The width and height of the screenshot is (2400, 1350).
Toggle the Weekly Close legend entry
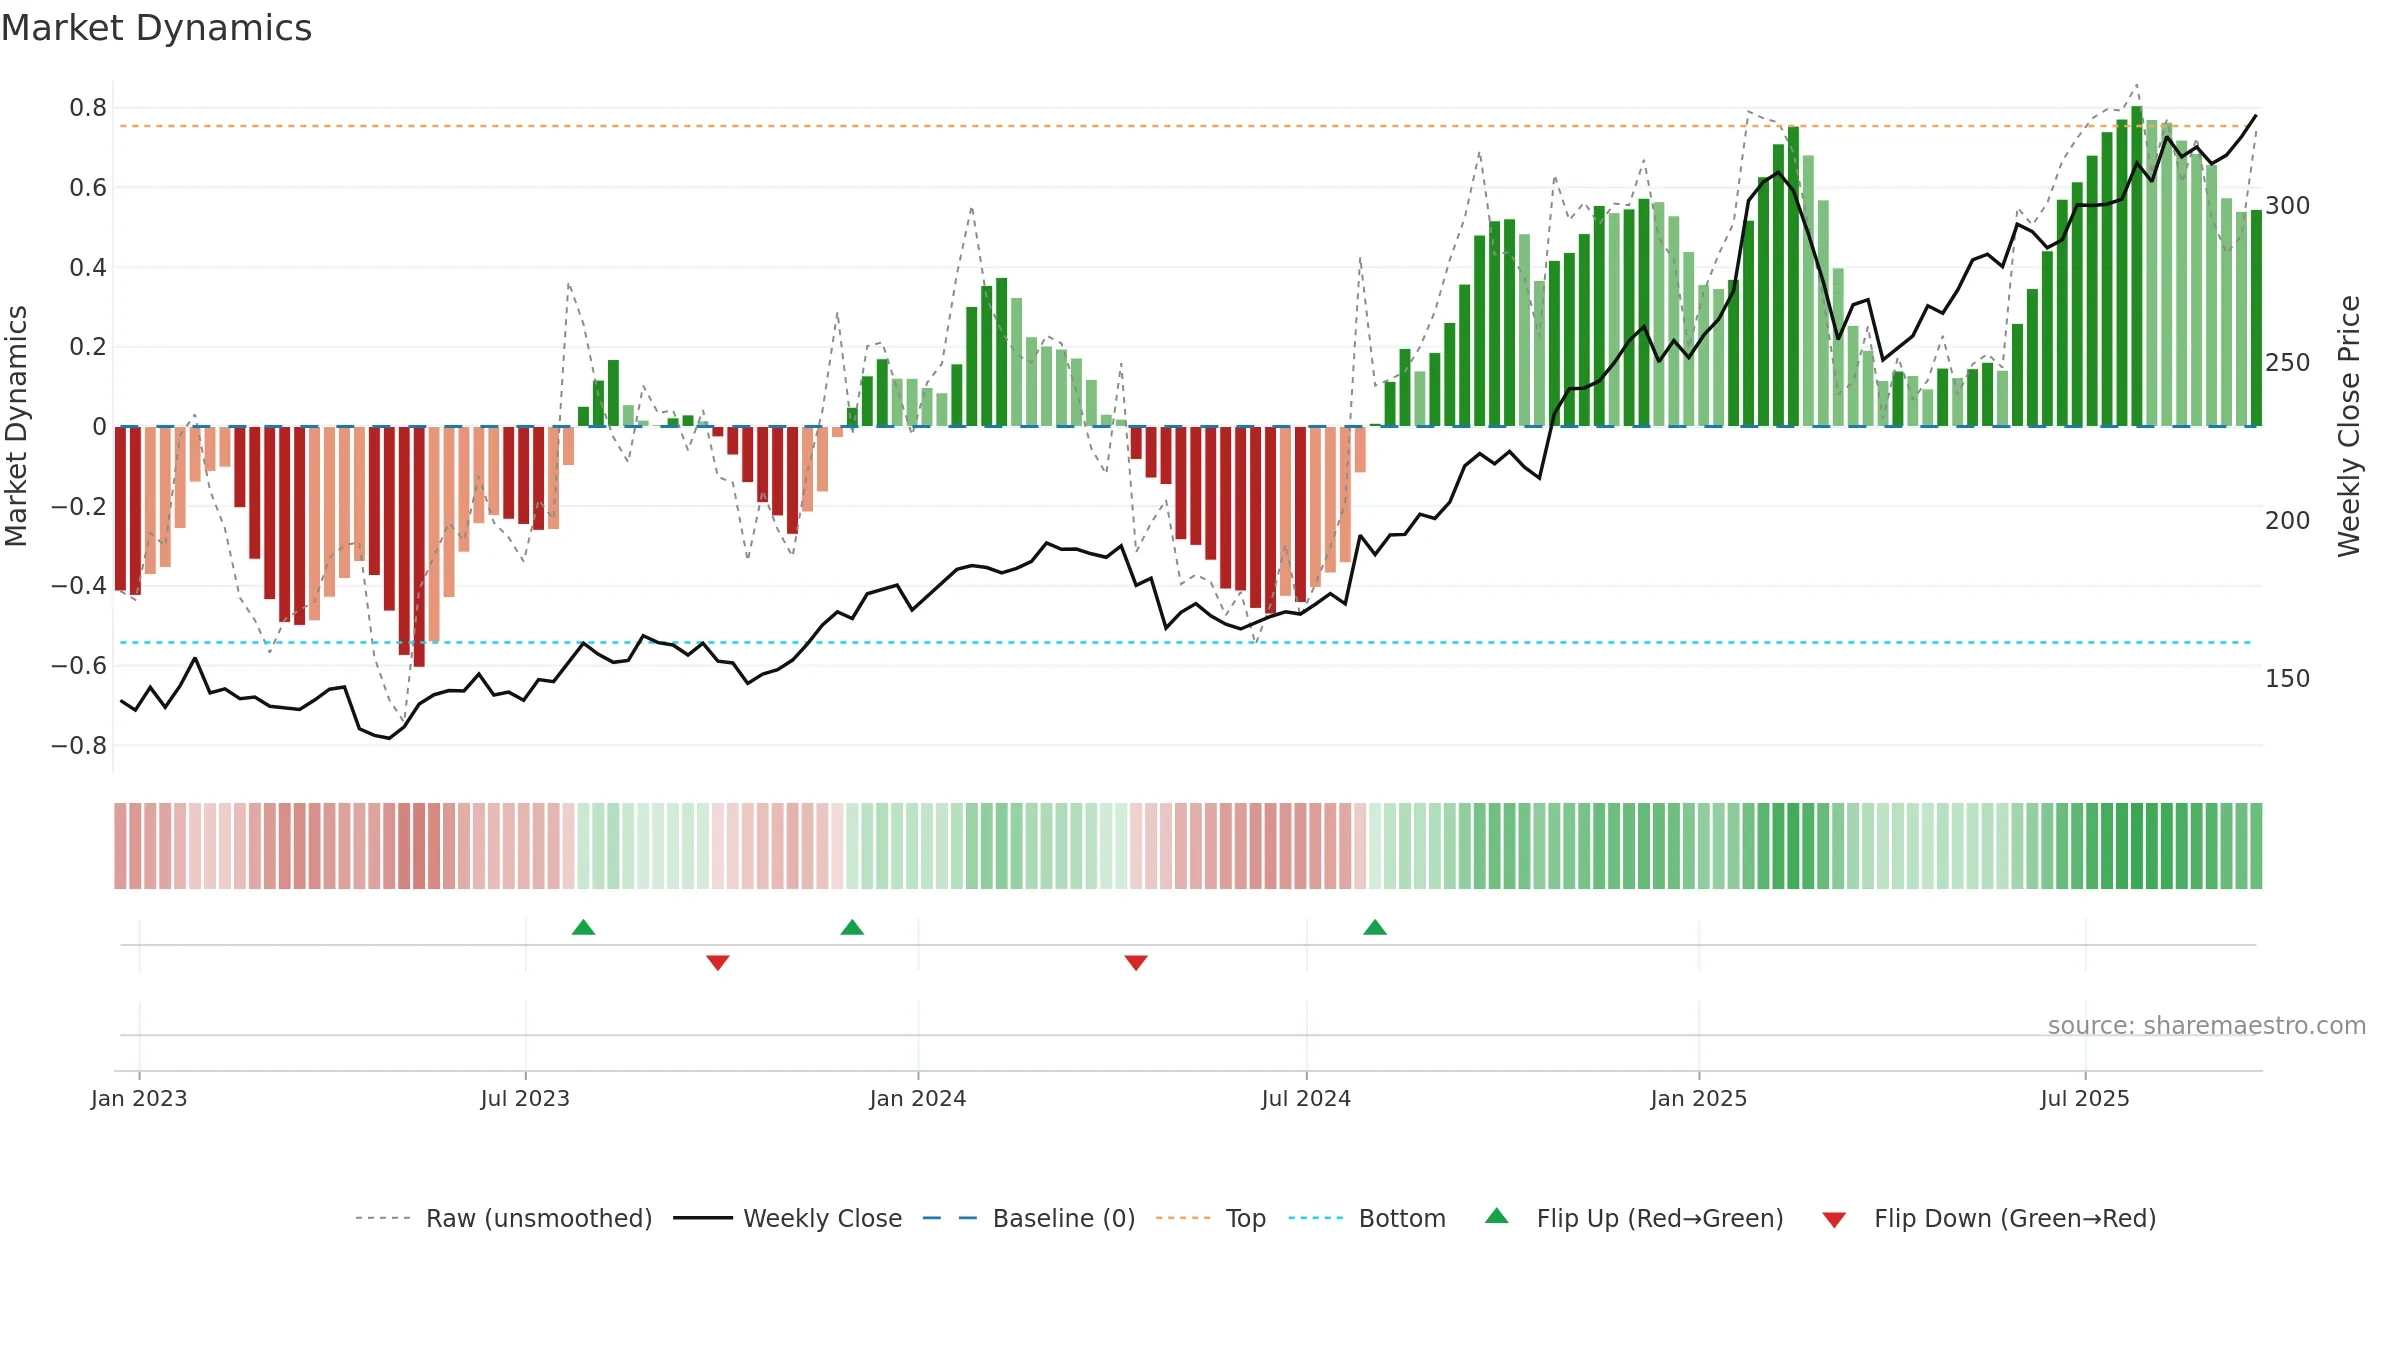787,1218
